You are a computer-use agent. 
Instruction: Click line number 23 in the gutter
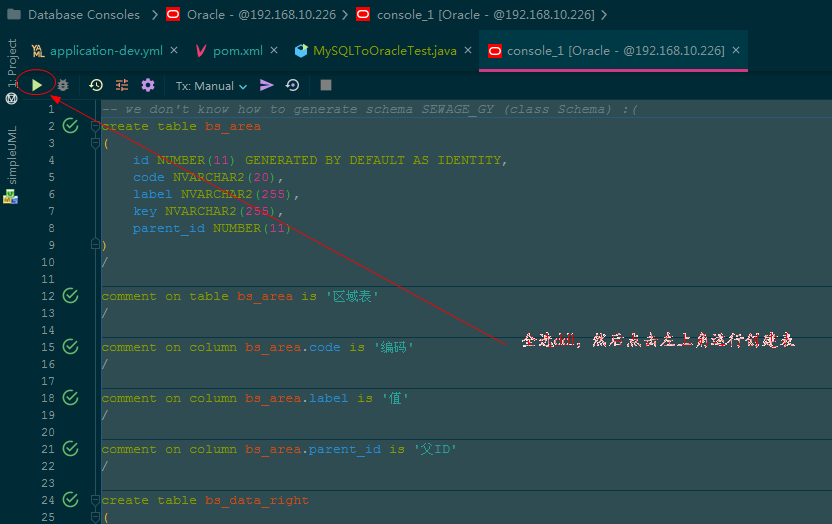(x=48, y=483)
